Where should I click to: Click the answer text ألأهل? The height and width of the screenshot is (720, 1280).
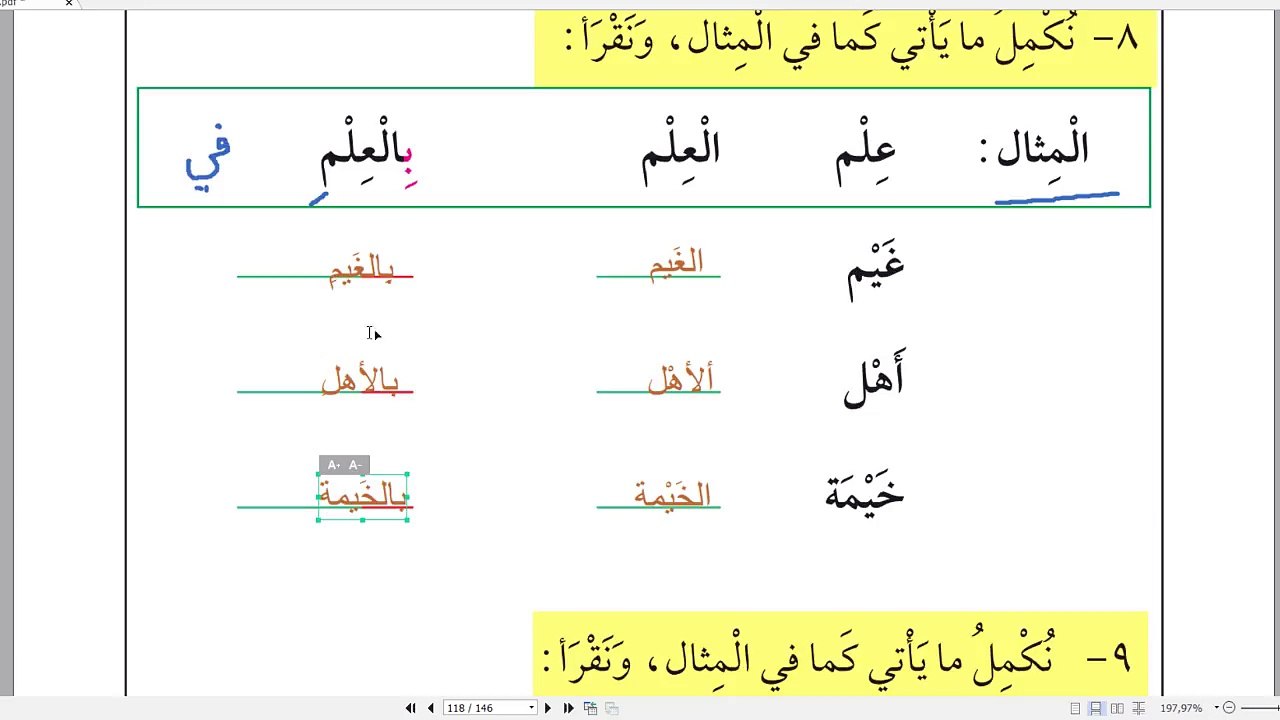pos(681,379)
